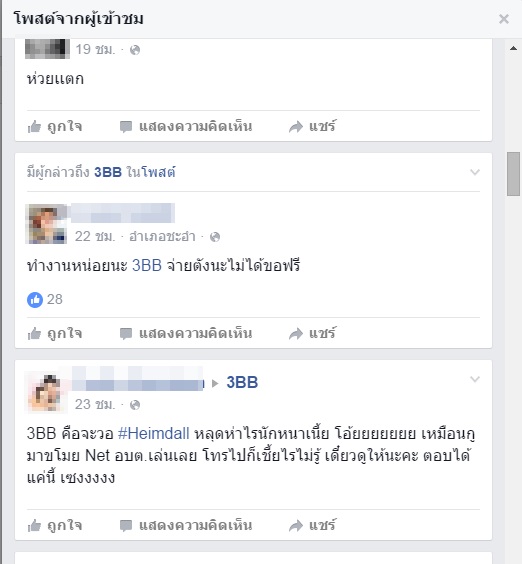Share the ทำงานหน่อยนะ 3BB post
The width and height of the screenshot is (522, 564).
pos(312,333)
